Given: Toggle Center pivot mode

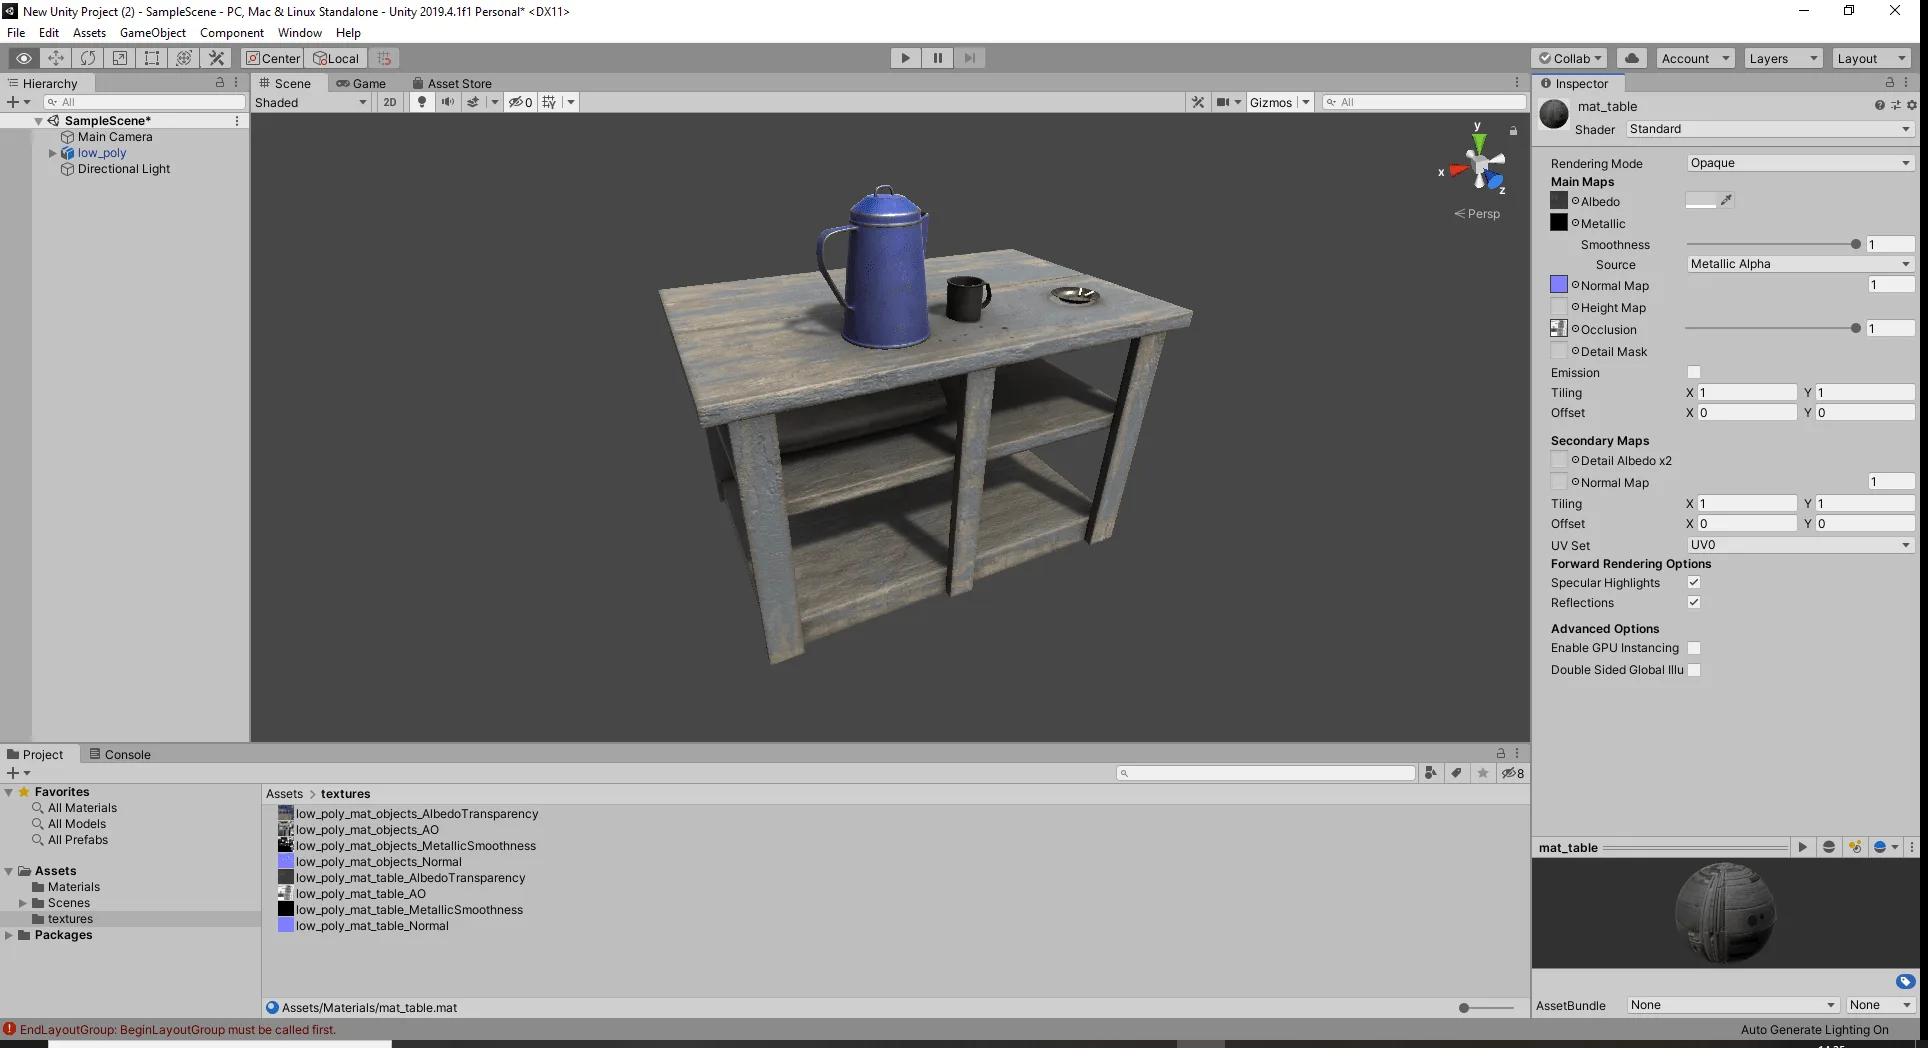Looking at the screenshot, I should (x=273, y=58).
